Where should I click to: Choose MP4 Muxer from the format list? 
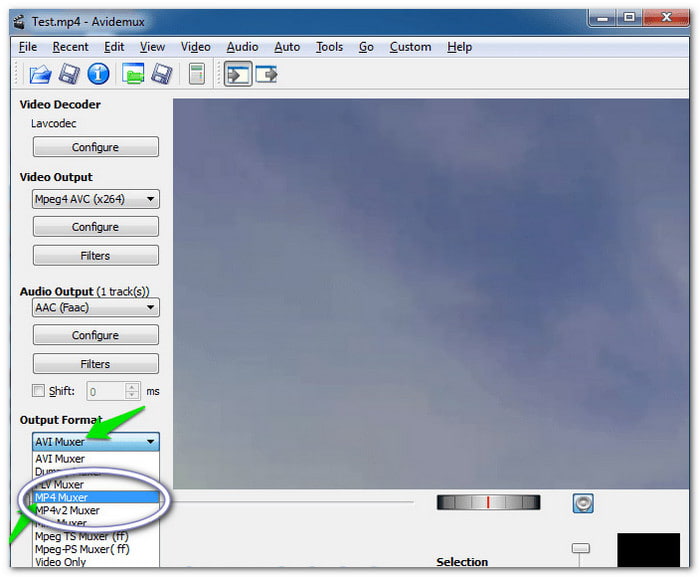pos(96,497)
